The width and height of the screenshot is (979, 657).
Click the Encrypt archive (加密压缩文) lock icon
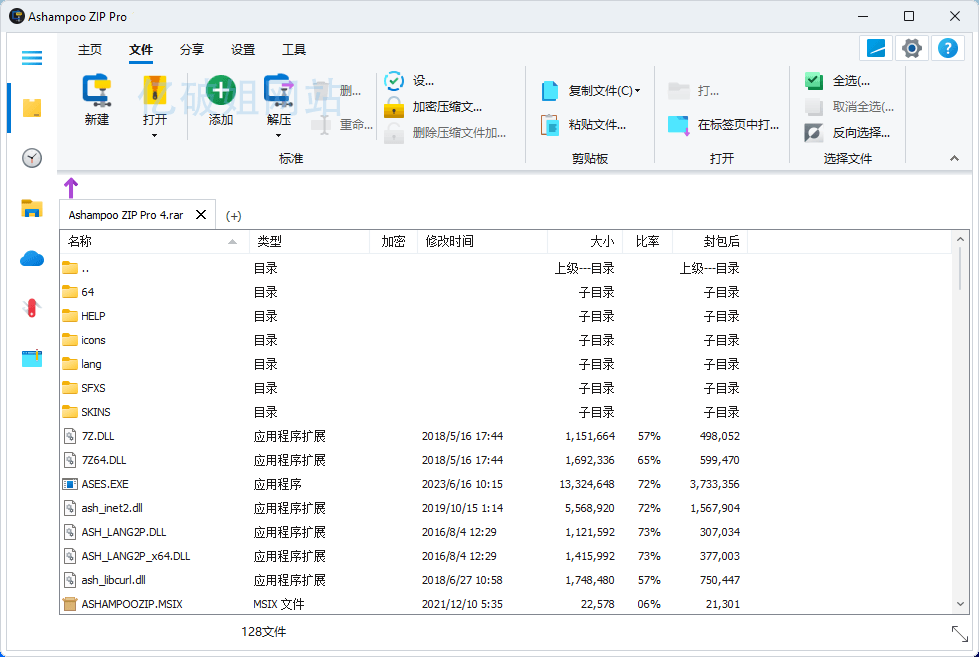[x=394, y=107]
